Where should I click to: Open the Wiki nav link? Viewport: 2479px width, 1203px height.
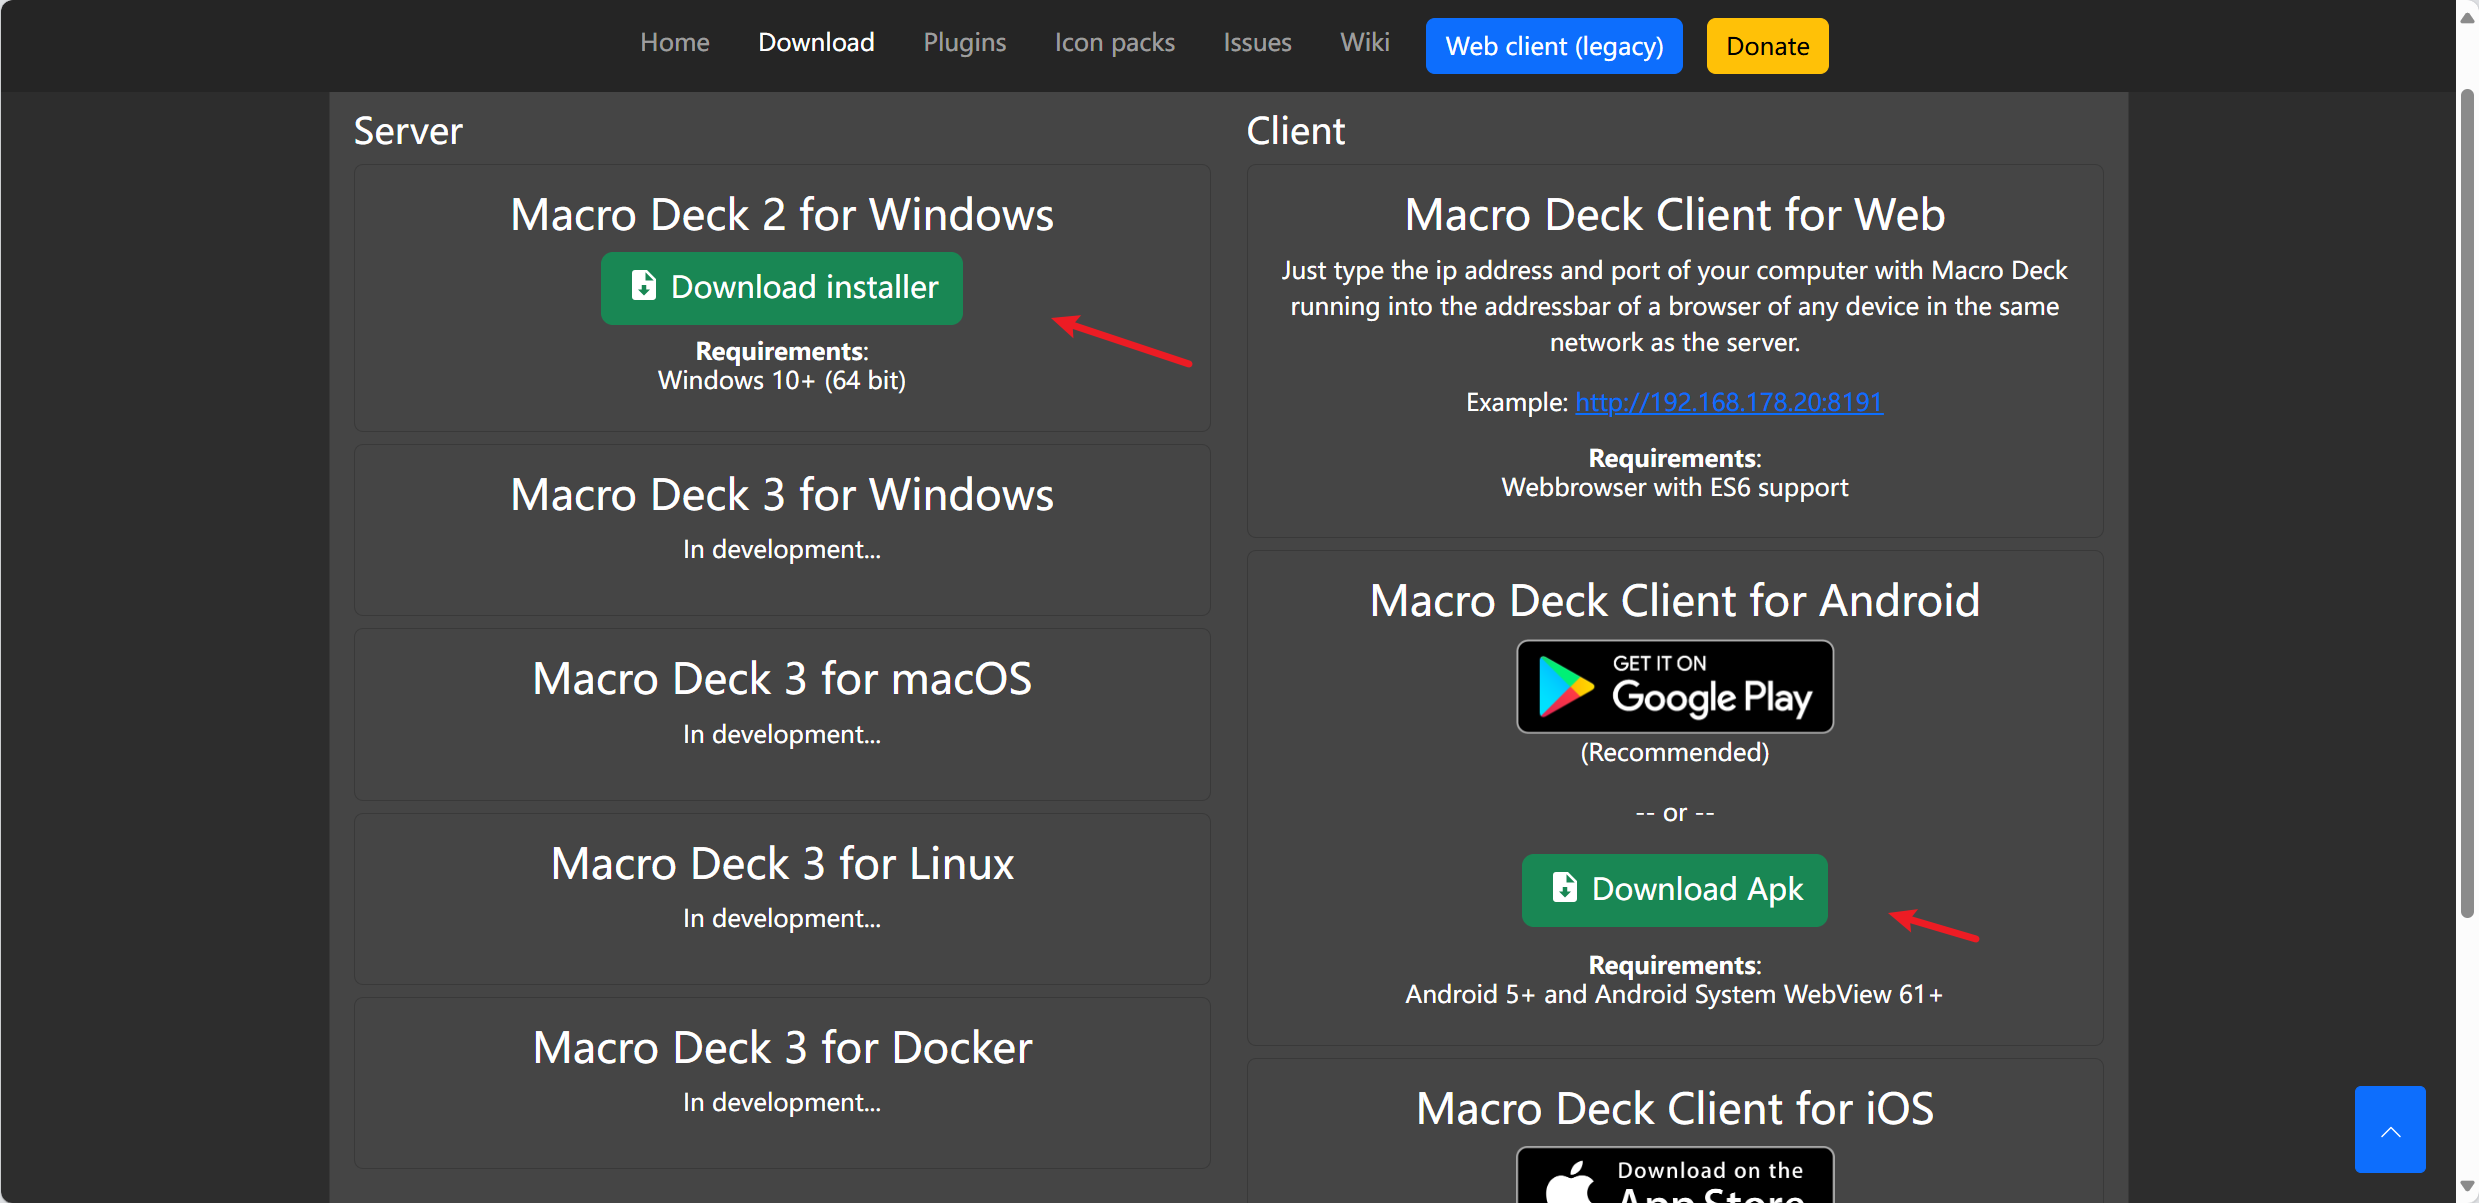tap(1364, 42)
